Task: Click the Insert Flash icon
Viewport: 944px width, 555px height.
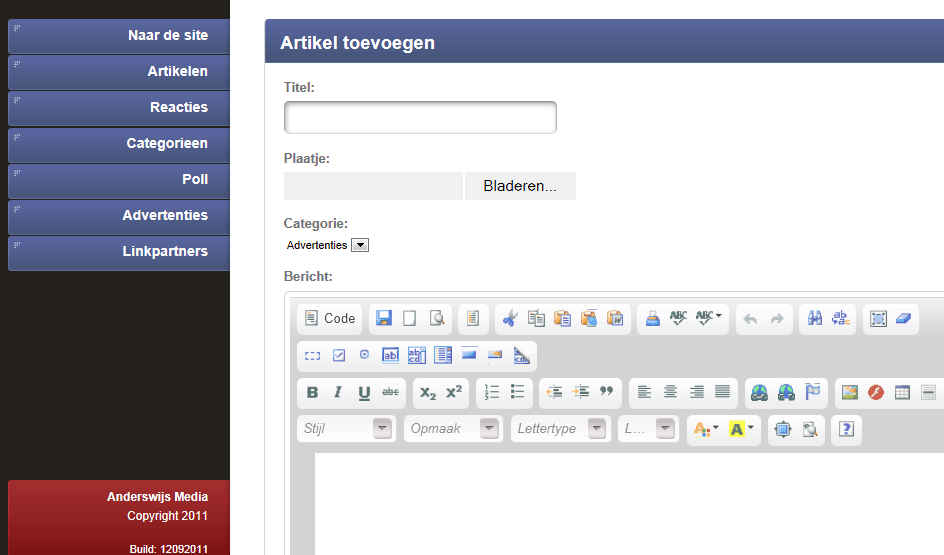Action: point(876,392)
